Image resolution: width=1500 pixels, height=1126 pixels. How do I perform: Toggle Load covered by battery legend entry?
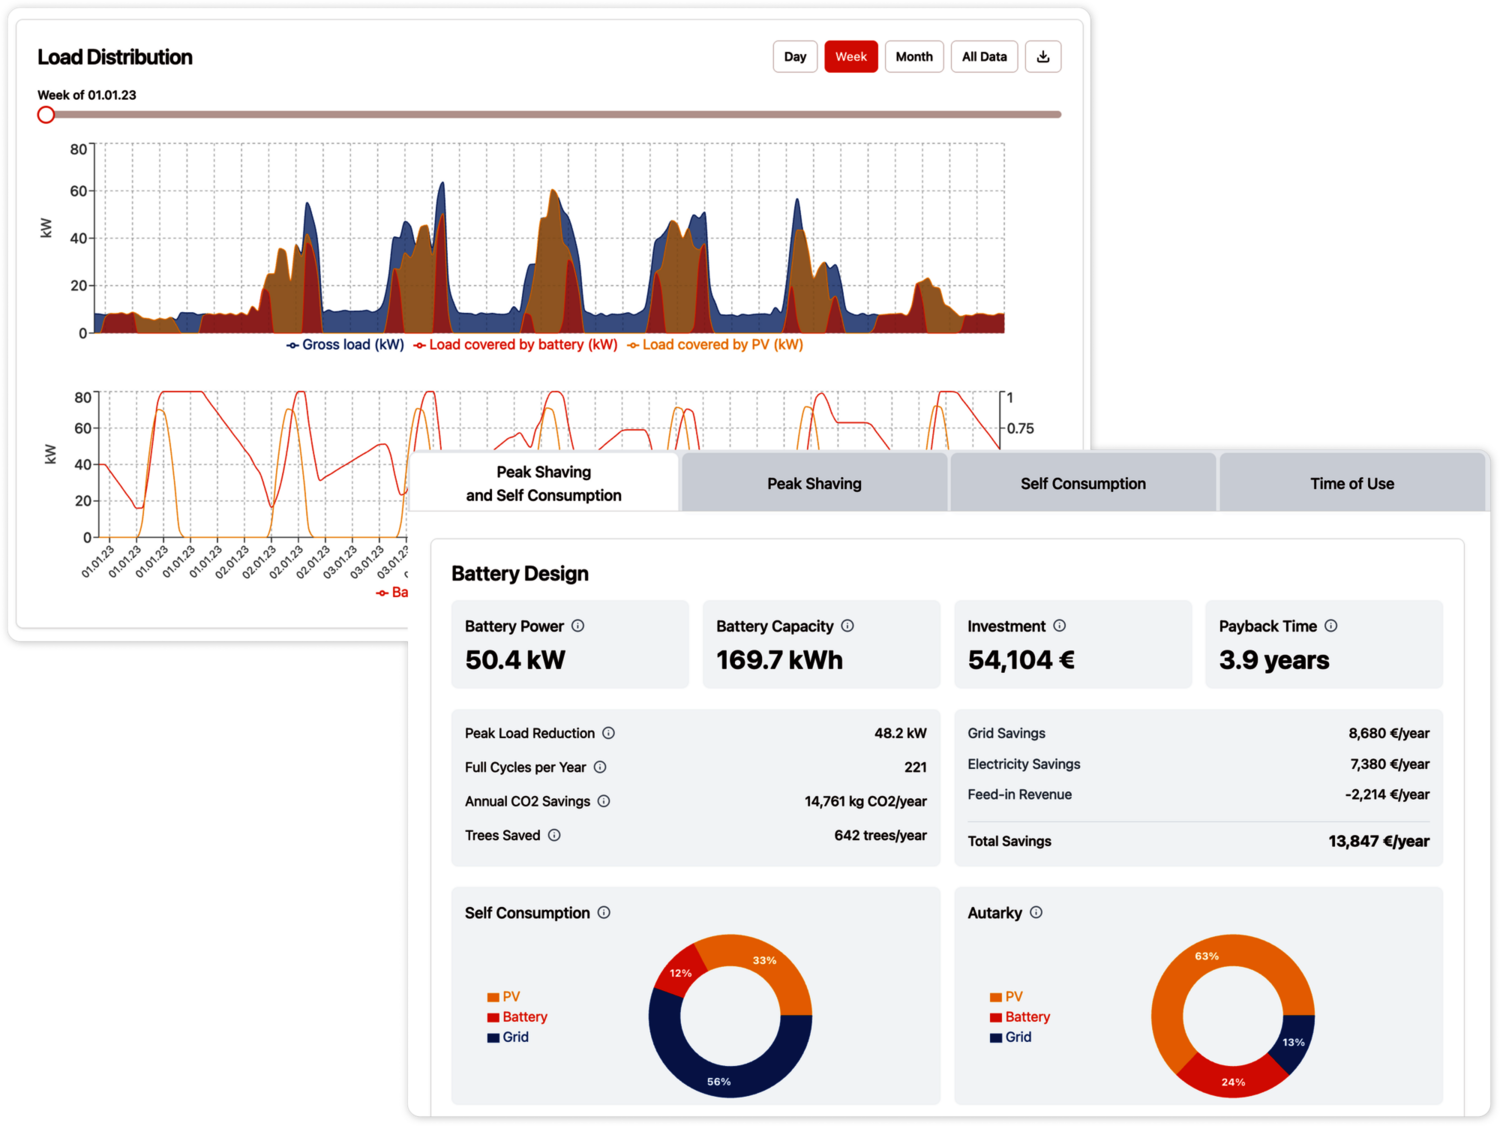click(x=516, y=345)
